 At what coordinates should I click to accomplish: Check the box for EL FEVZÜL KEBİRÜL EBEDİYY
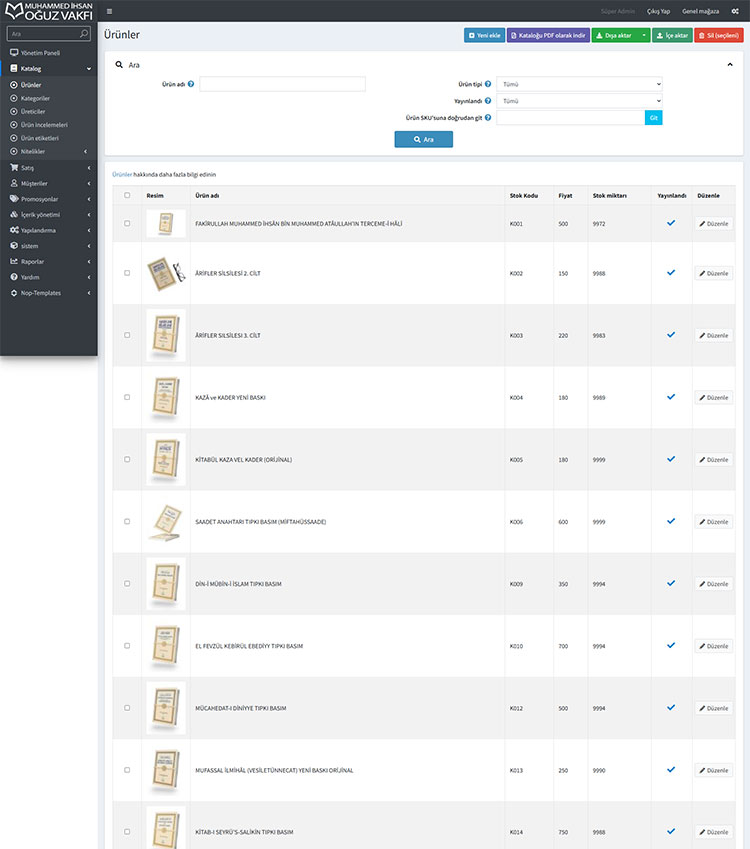click(127, 645)
